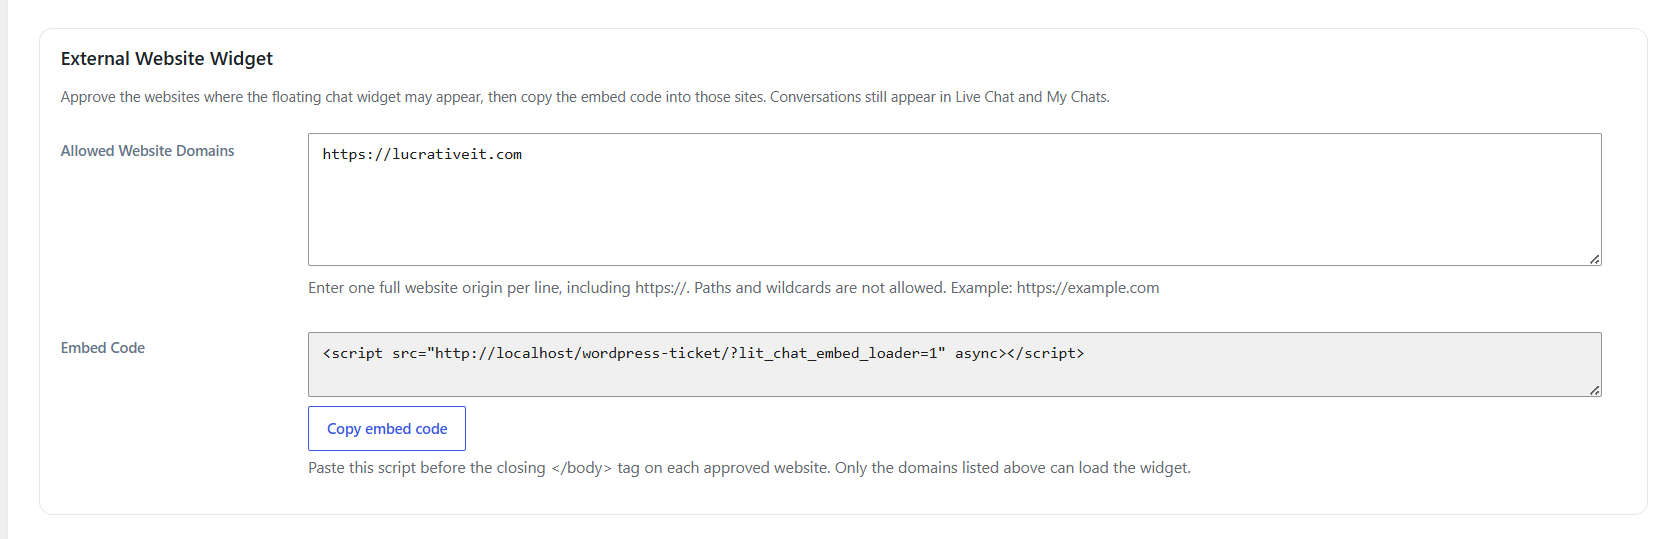Grab the Allowed Website Domains textarea resize handle
This screenshot has width=1671, height=539.
[1594, 259]
